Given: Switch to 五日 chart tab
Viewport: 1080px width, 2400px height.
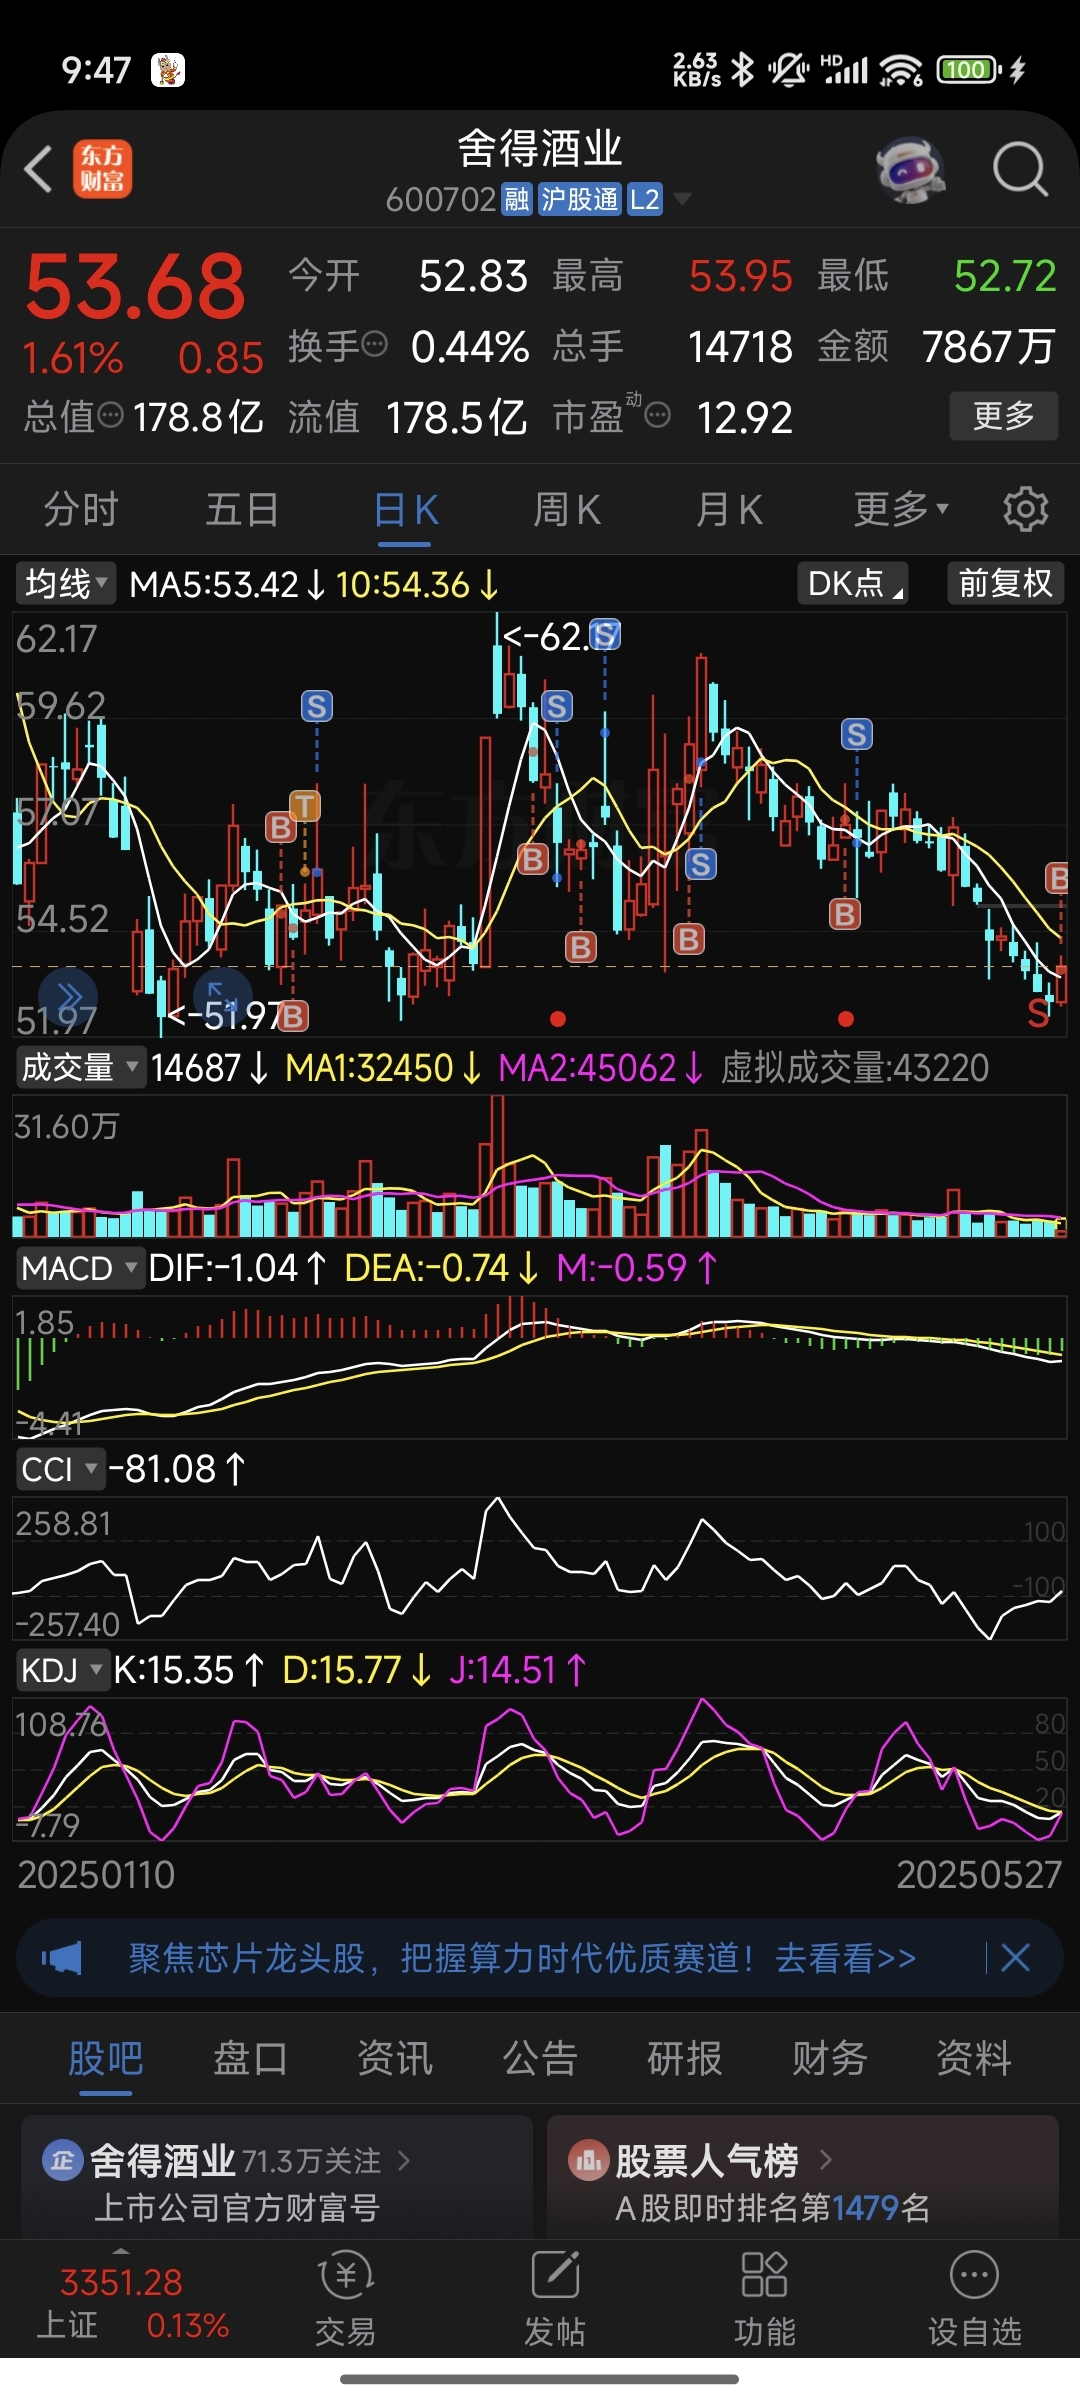Looking at the screenshot, I should [x=242, y=509].
